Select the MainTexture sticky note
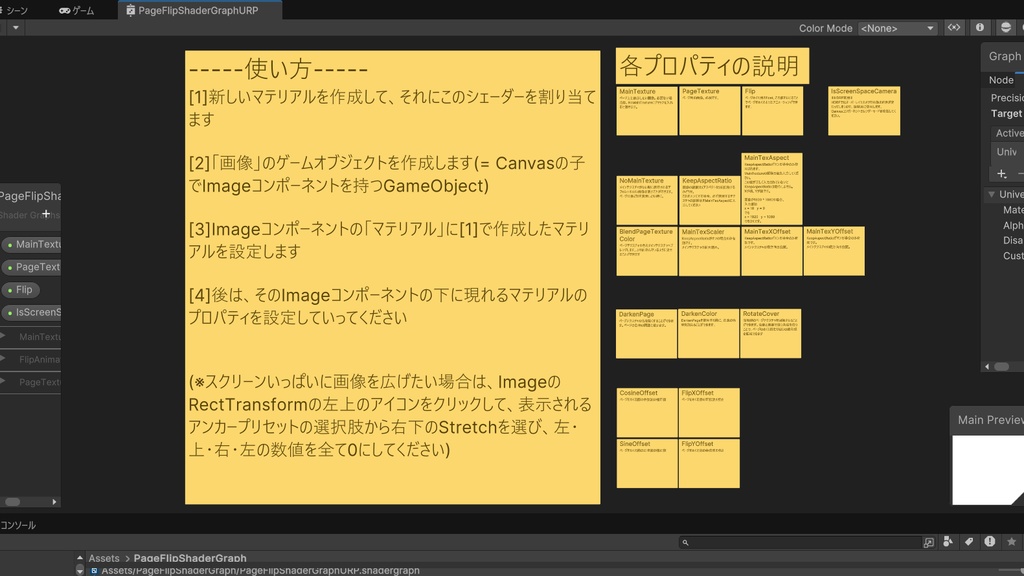1024x576 pixels. tap(647, 110)
